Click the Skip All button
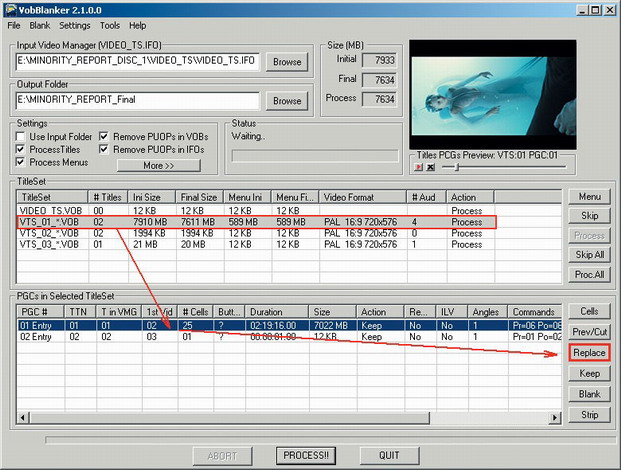The image size is (621, 470). click(589, 254)
